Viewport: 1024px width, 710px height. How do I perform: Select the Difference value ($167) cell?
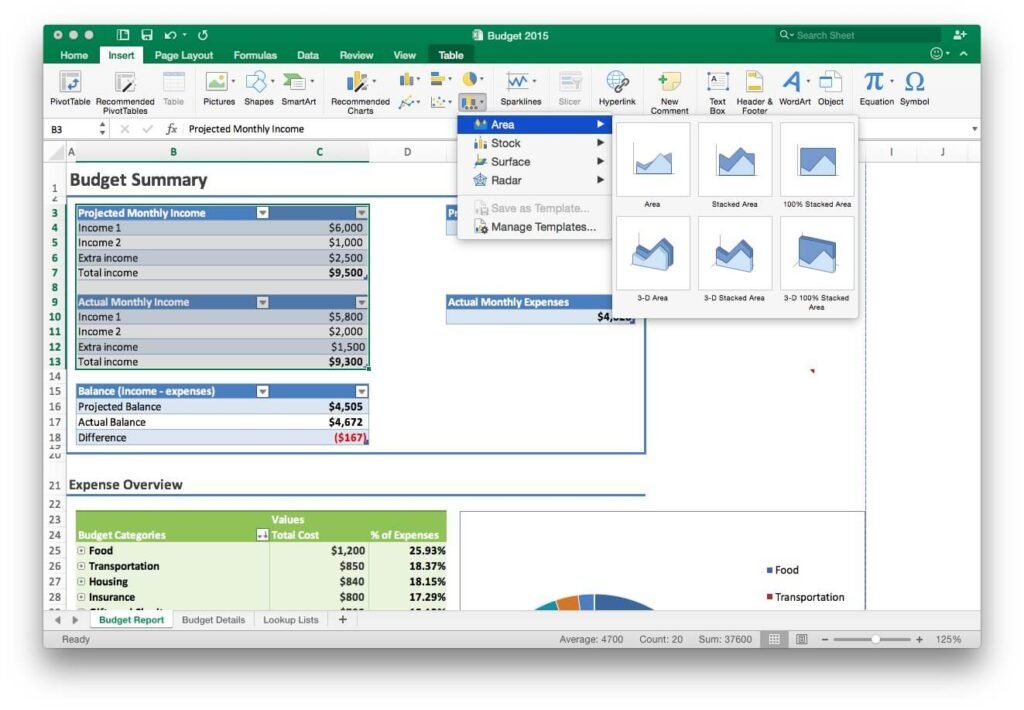coord(319,438)
